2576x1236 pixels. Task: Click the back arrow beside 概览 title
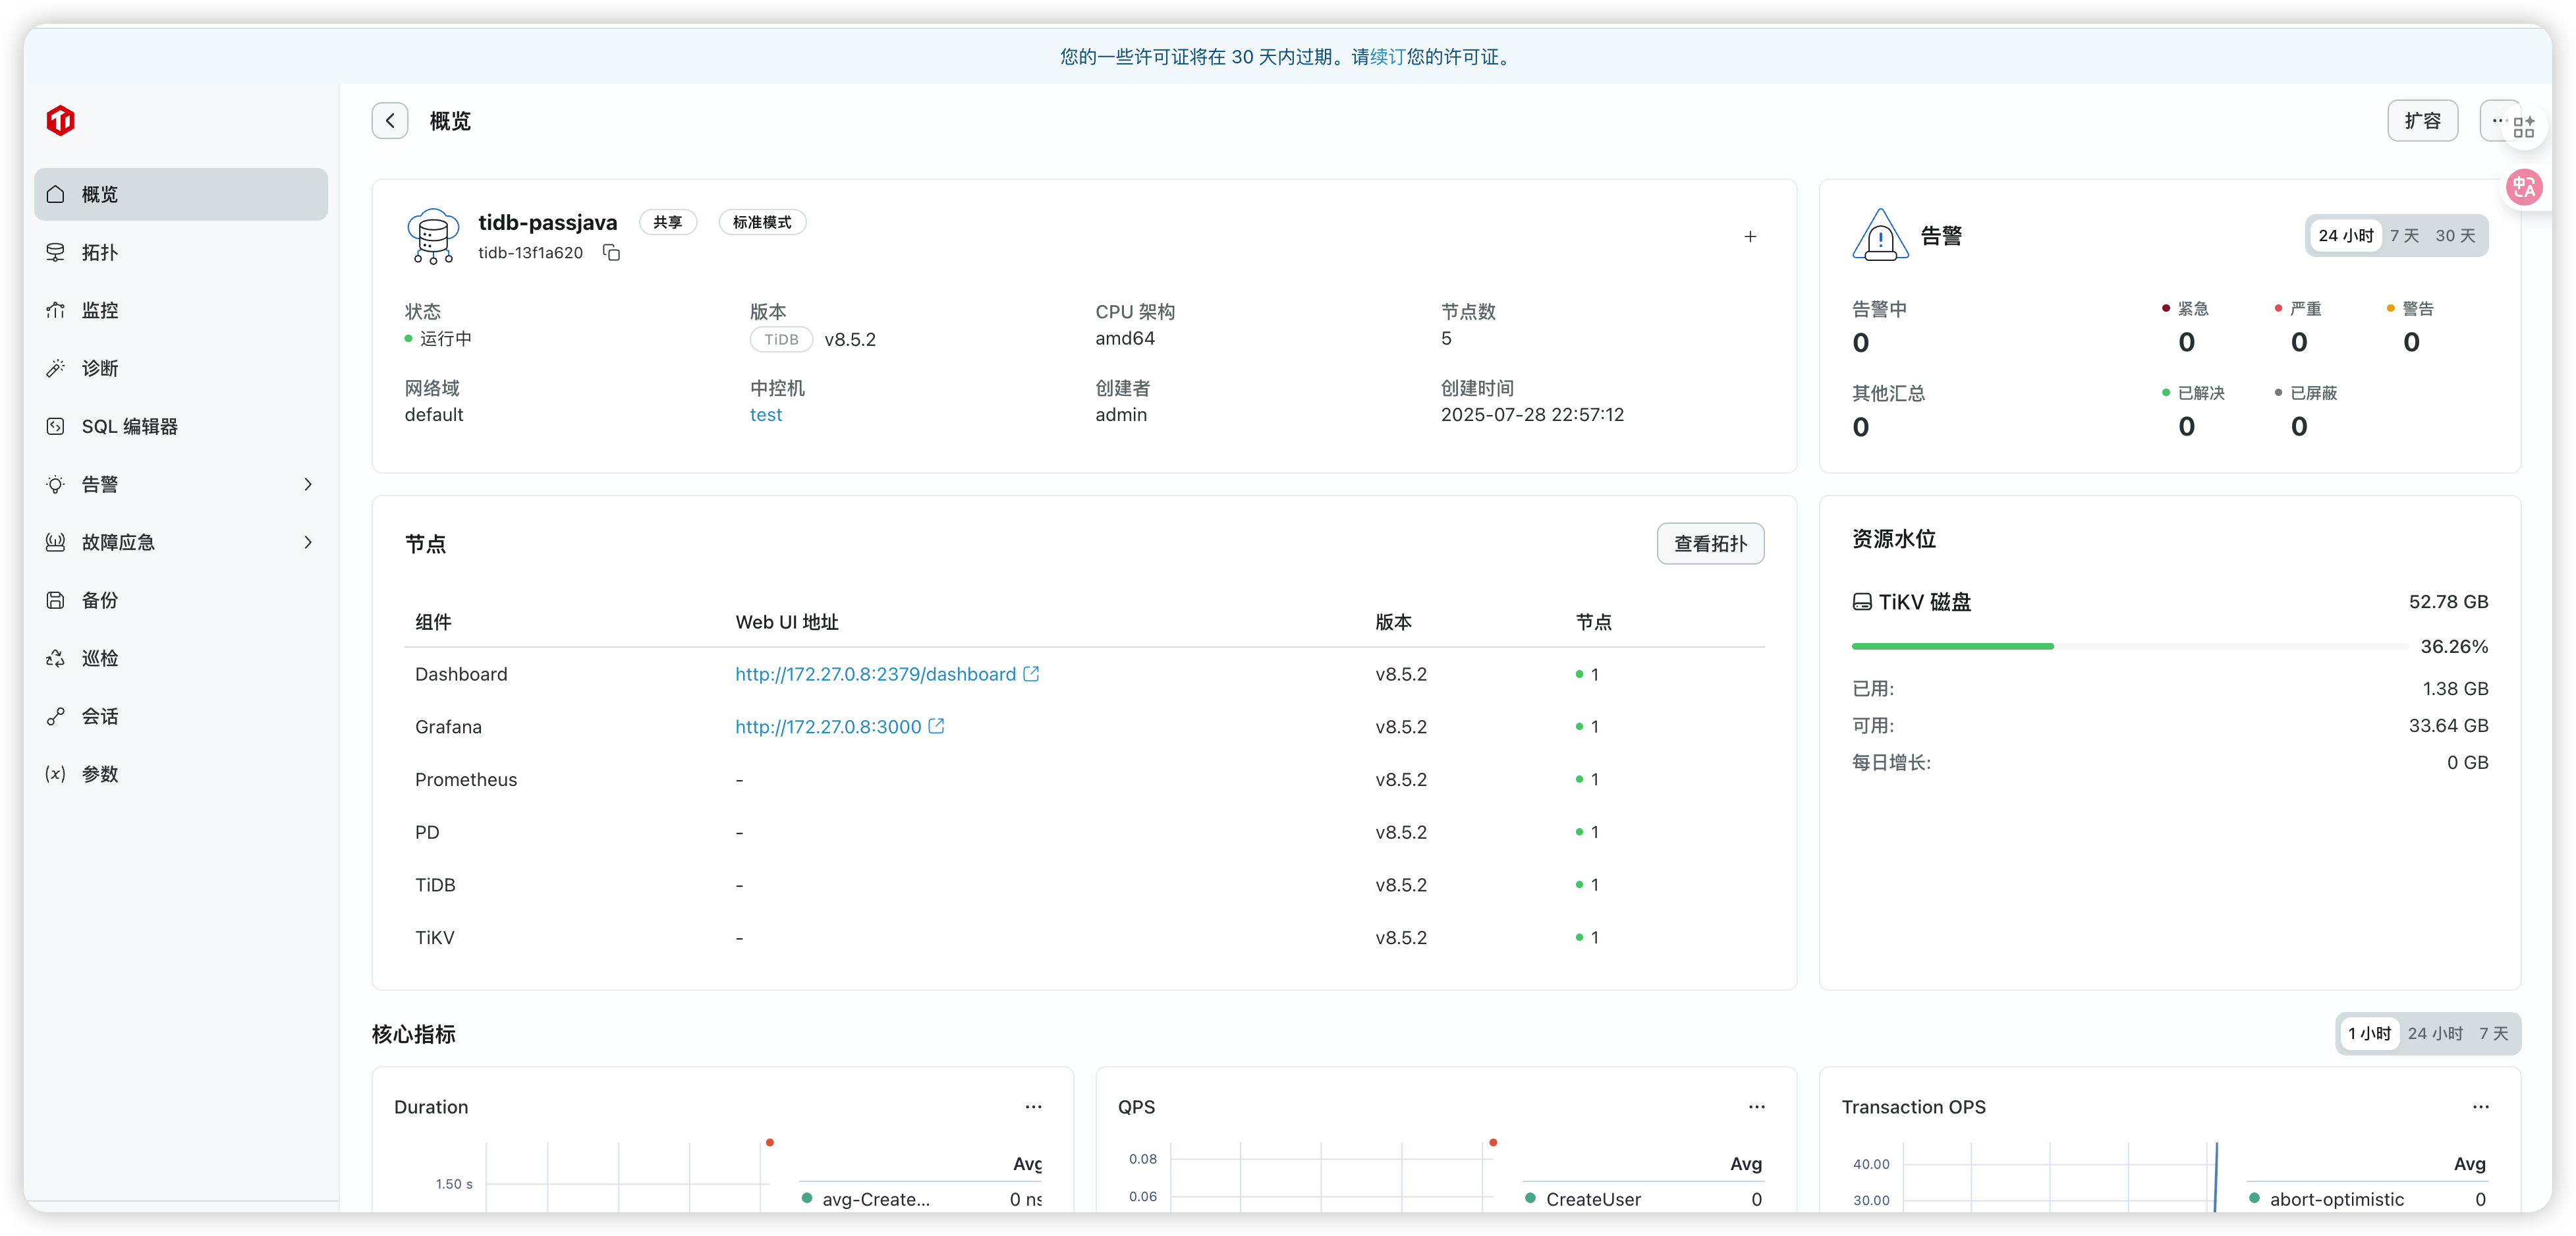(389, 121)
